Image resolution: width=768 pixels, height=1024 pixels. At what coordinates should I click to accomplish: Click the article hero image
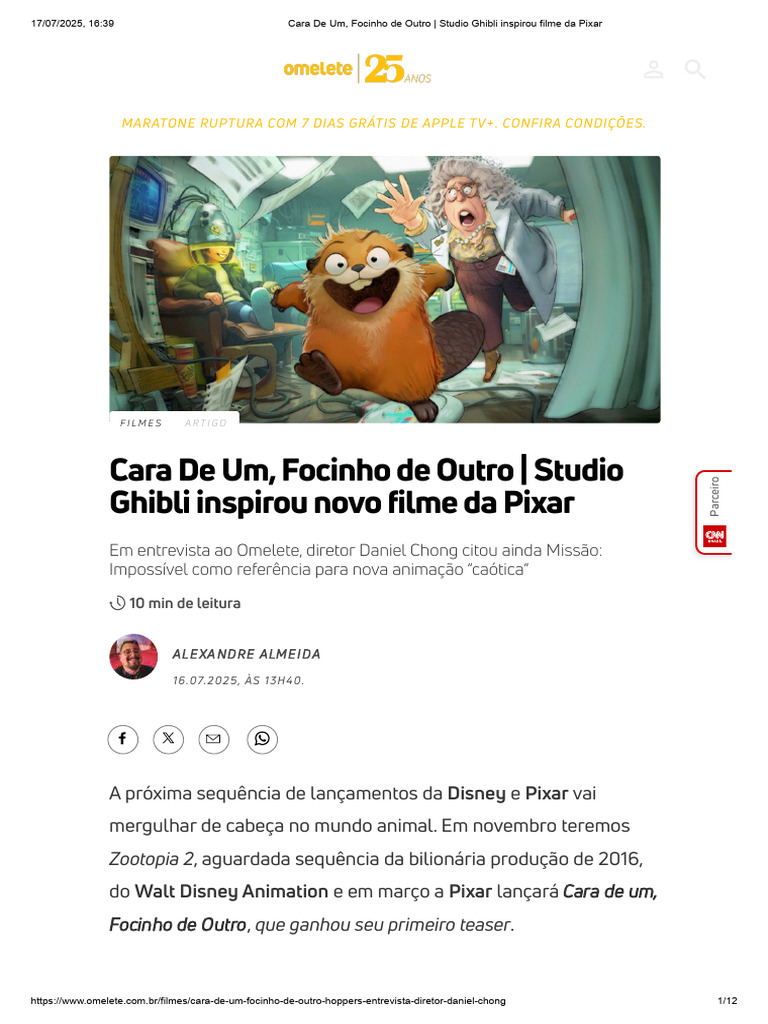(385, 289)
